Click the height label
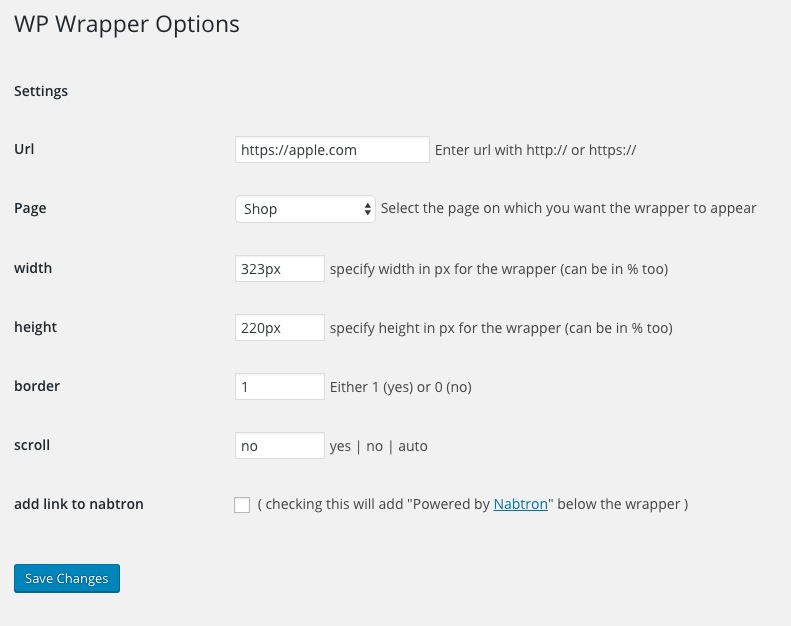Image resolution: width=791 pixels, height=626 pixels. 35,327
